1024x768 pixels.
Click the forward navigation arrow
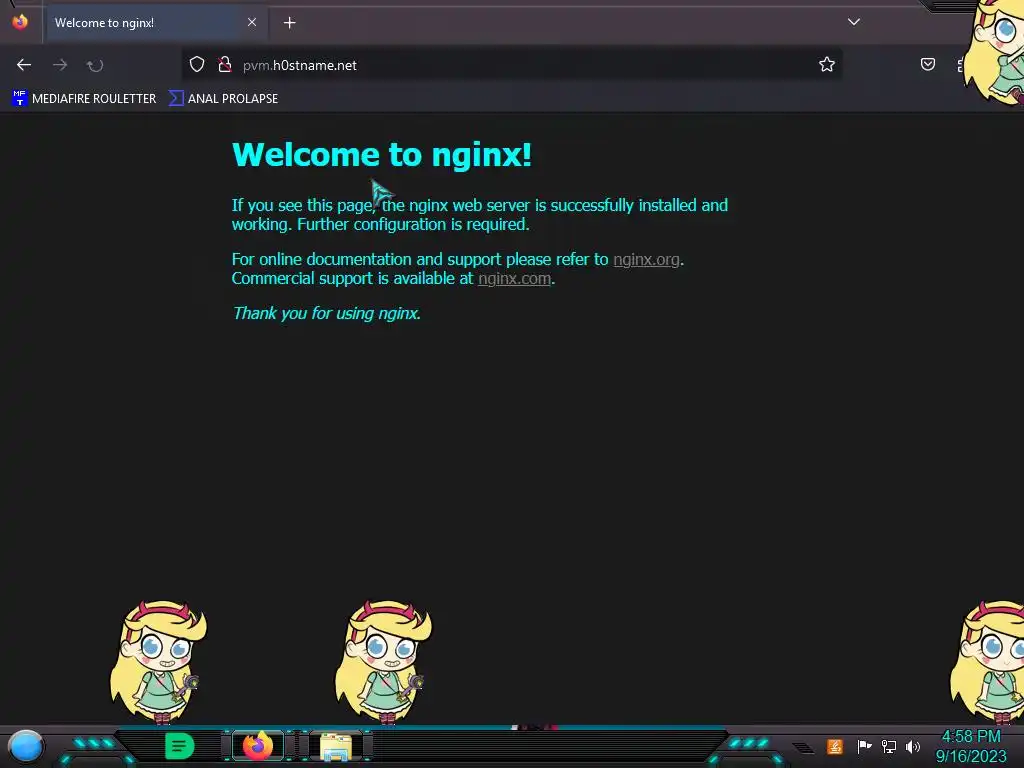click(60, 65)
